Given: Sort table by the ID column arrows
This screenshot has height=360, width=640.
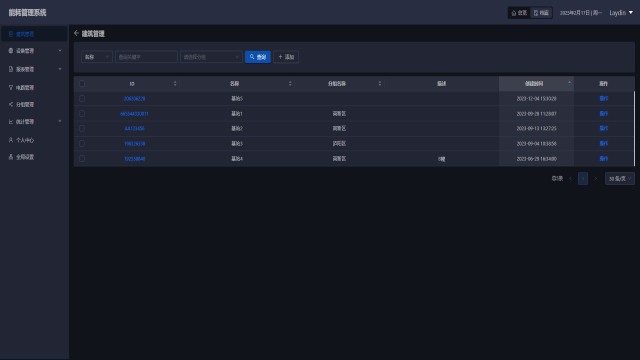Looking at the screenshot, I should tap(175, 83).
